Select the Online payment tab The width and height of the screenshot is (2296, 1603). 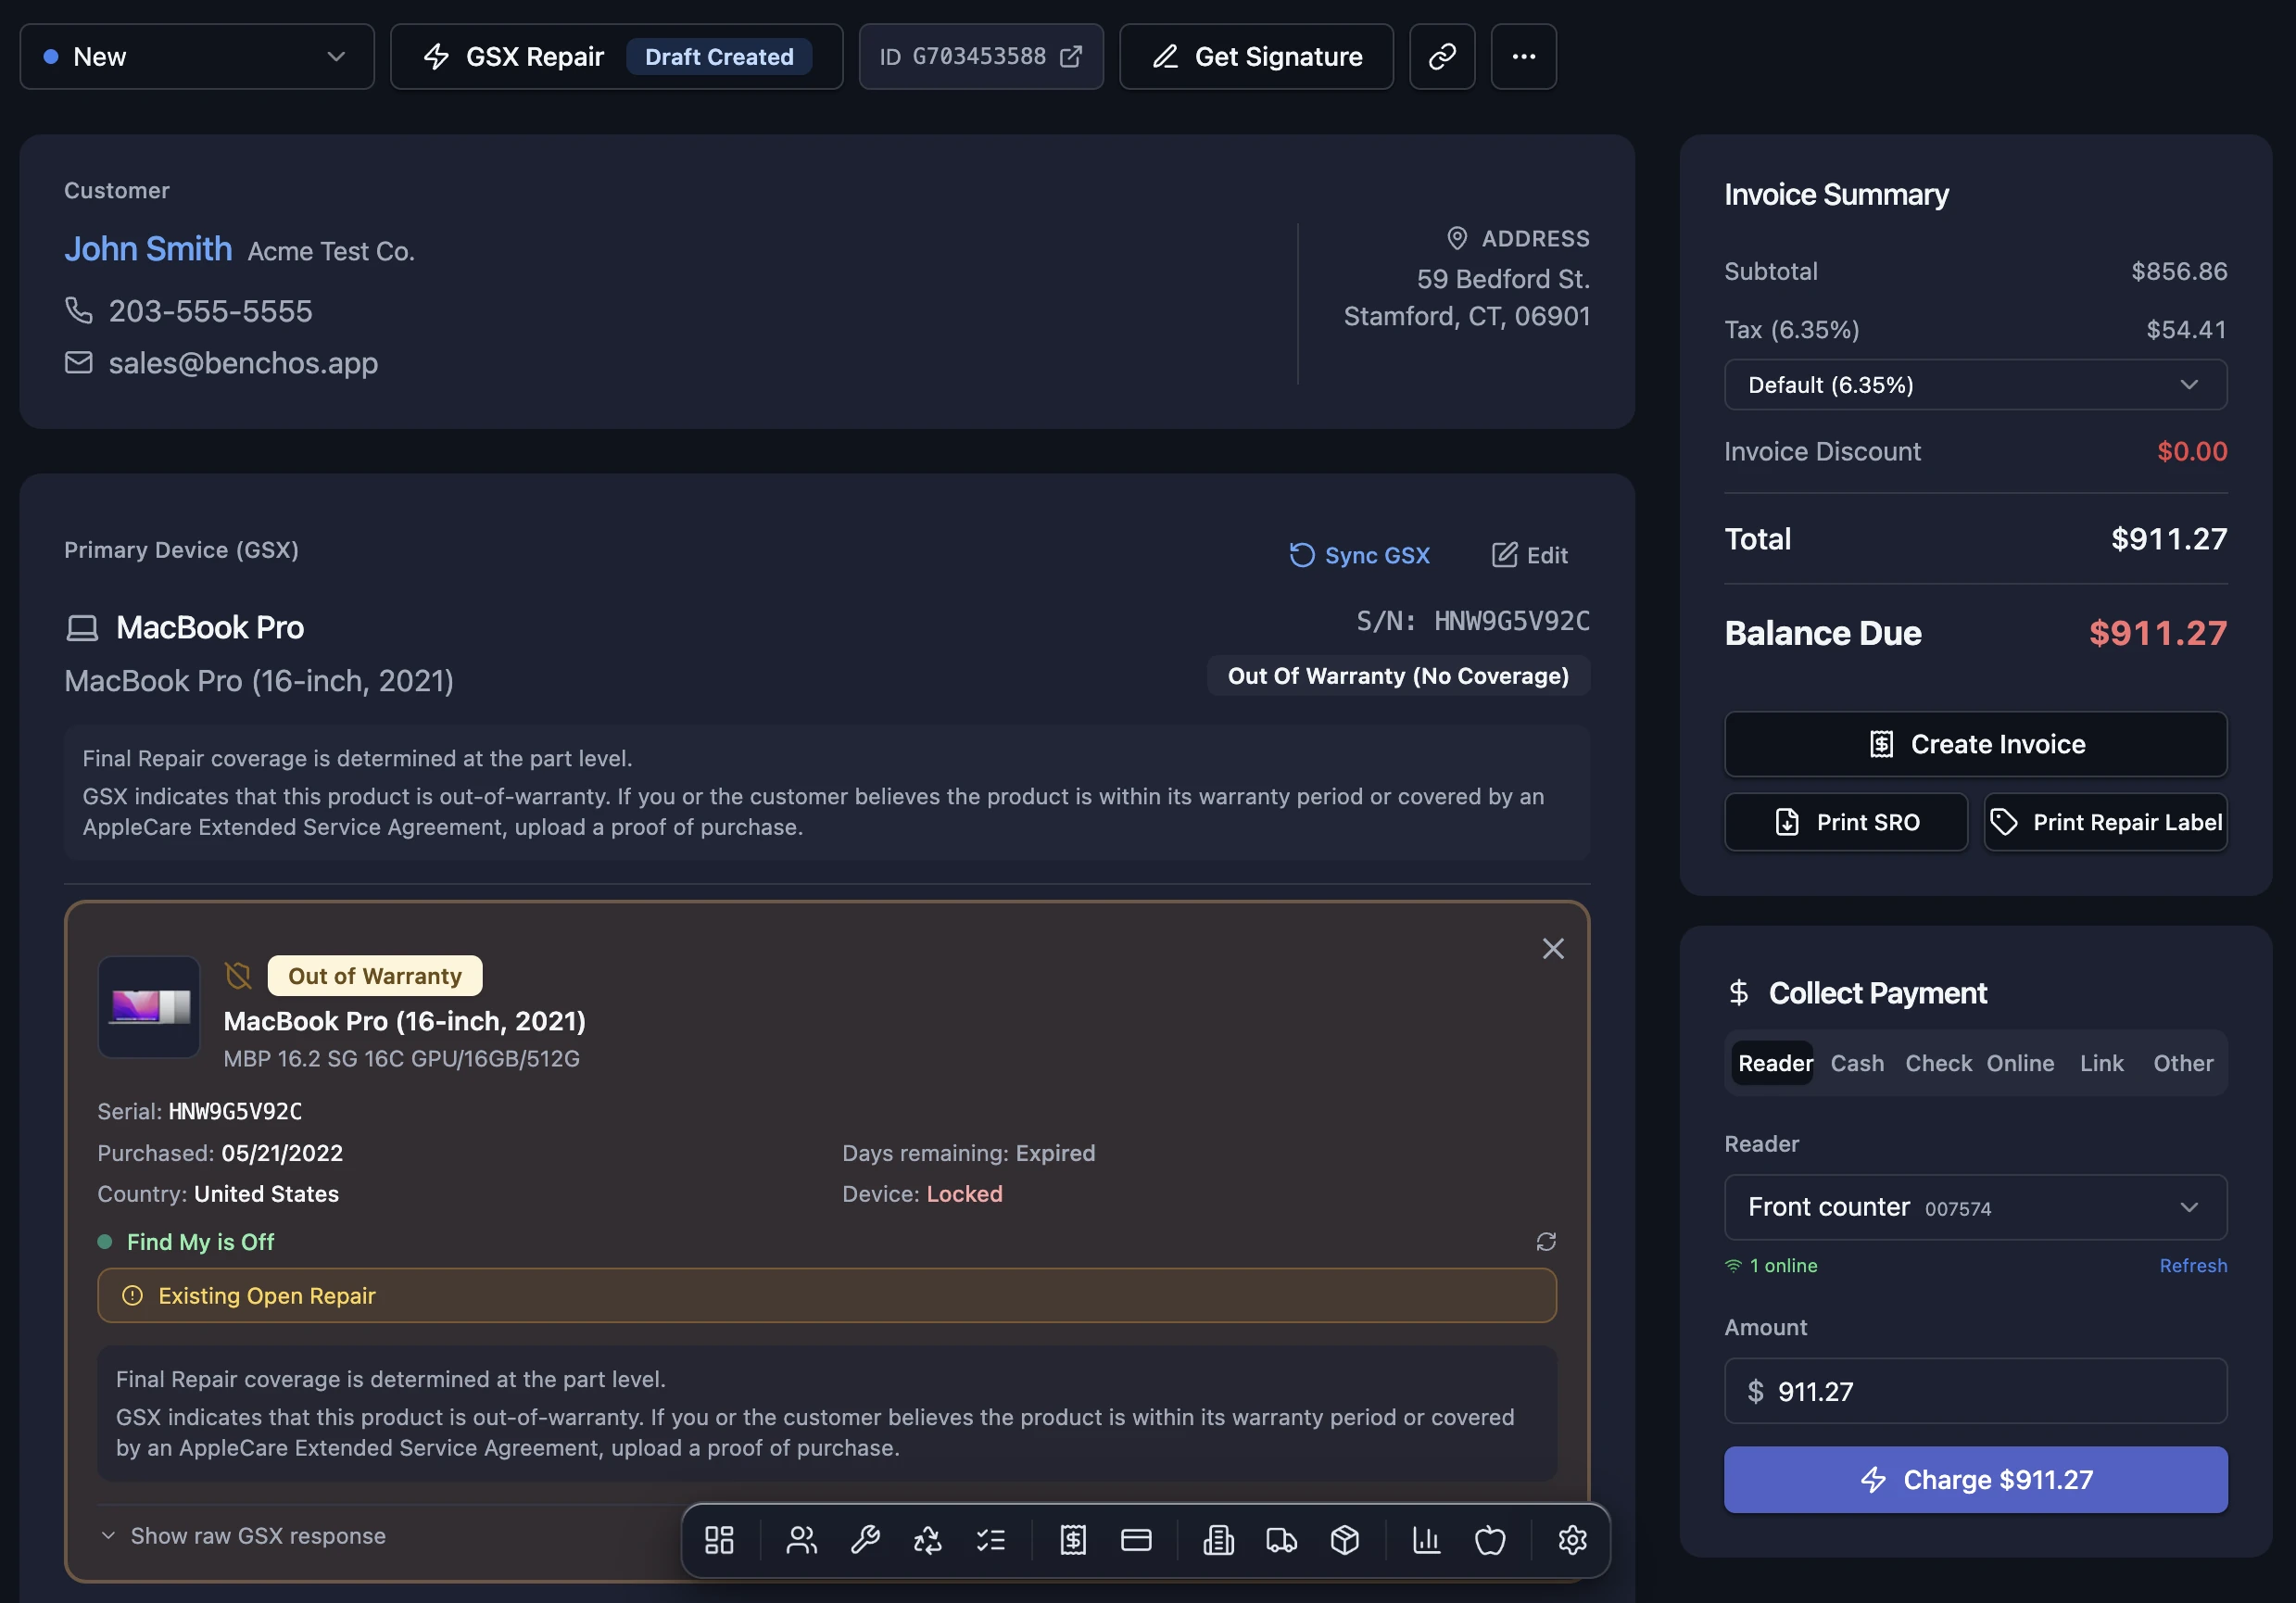point(2020,1063)
